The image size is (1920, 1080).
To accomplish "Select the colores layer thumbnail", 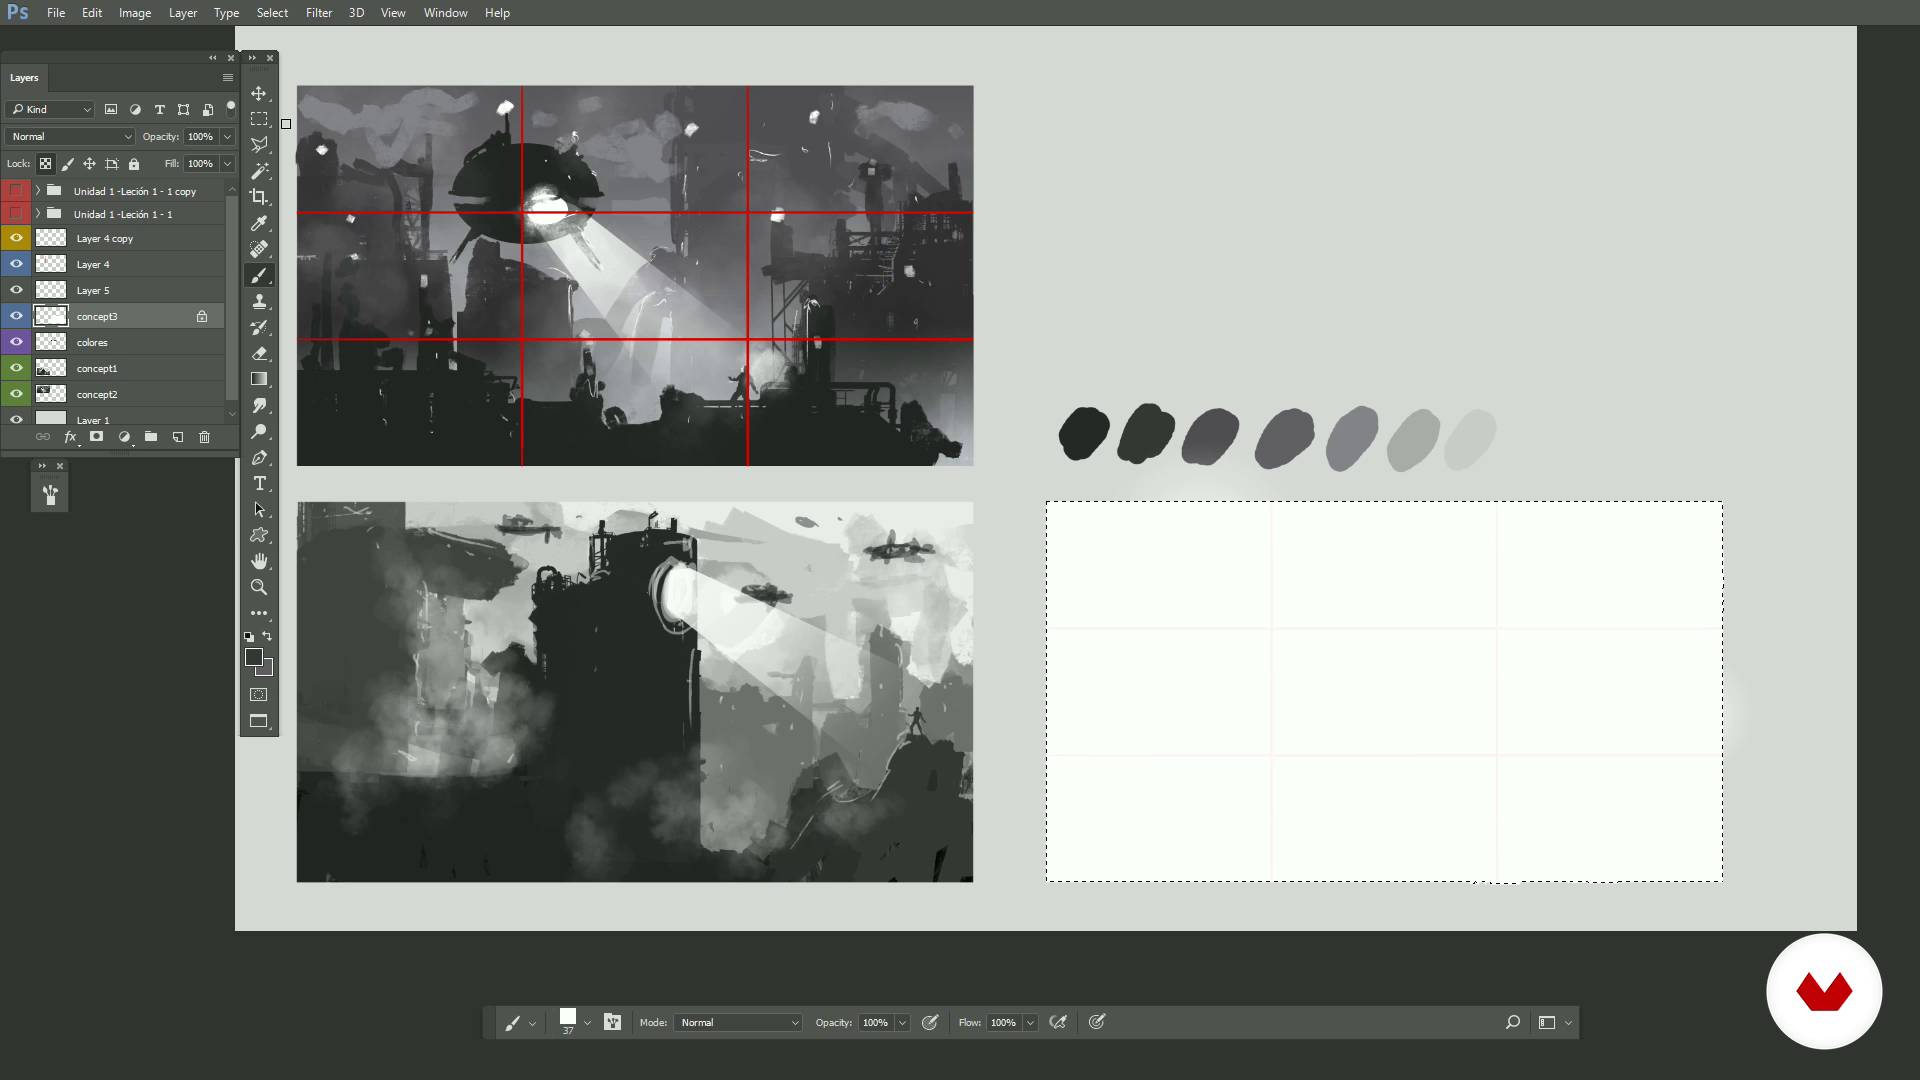I will pyautogui.click(x=51, y=342).
